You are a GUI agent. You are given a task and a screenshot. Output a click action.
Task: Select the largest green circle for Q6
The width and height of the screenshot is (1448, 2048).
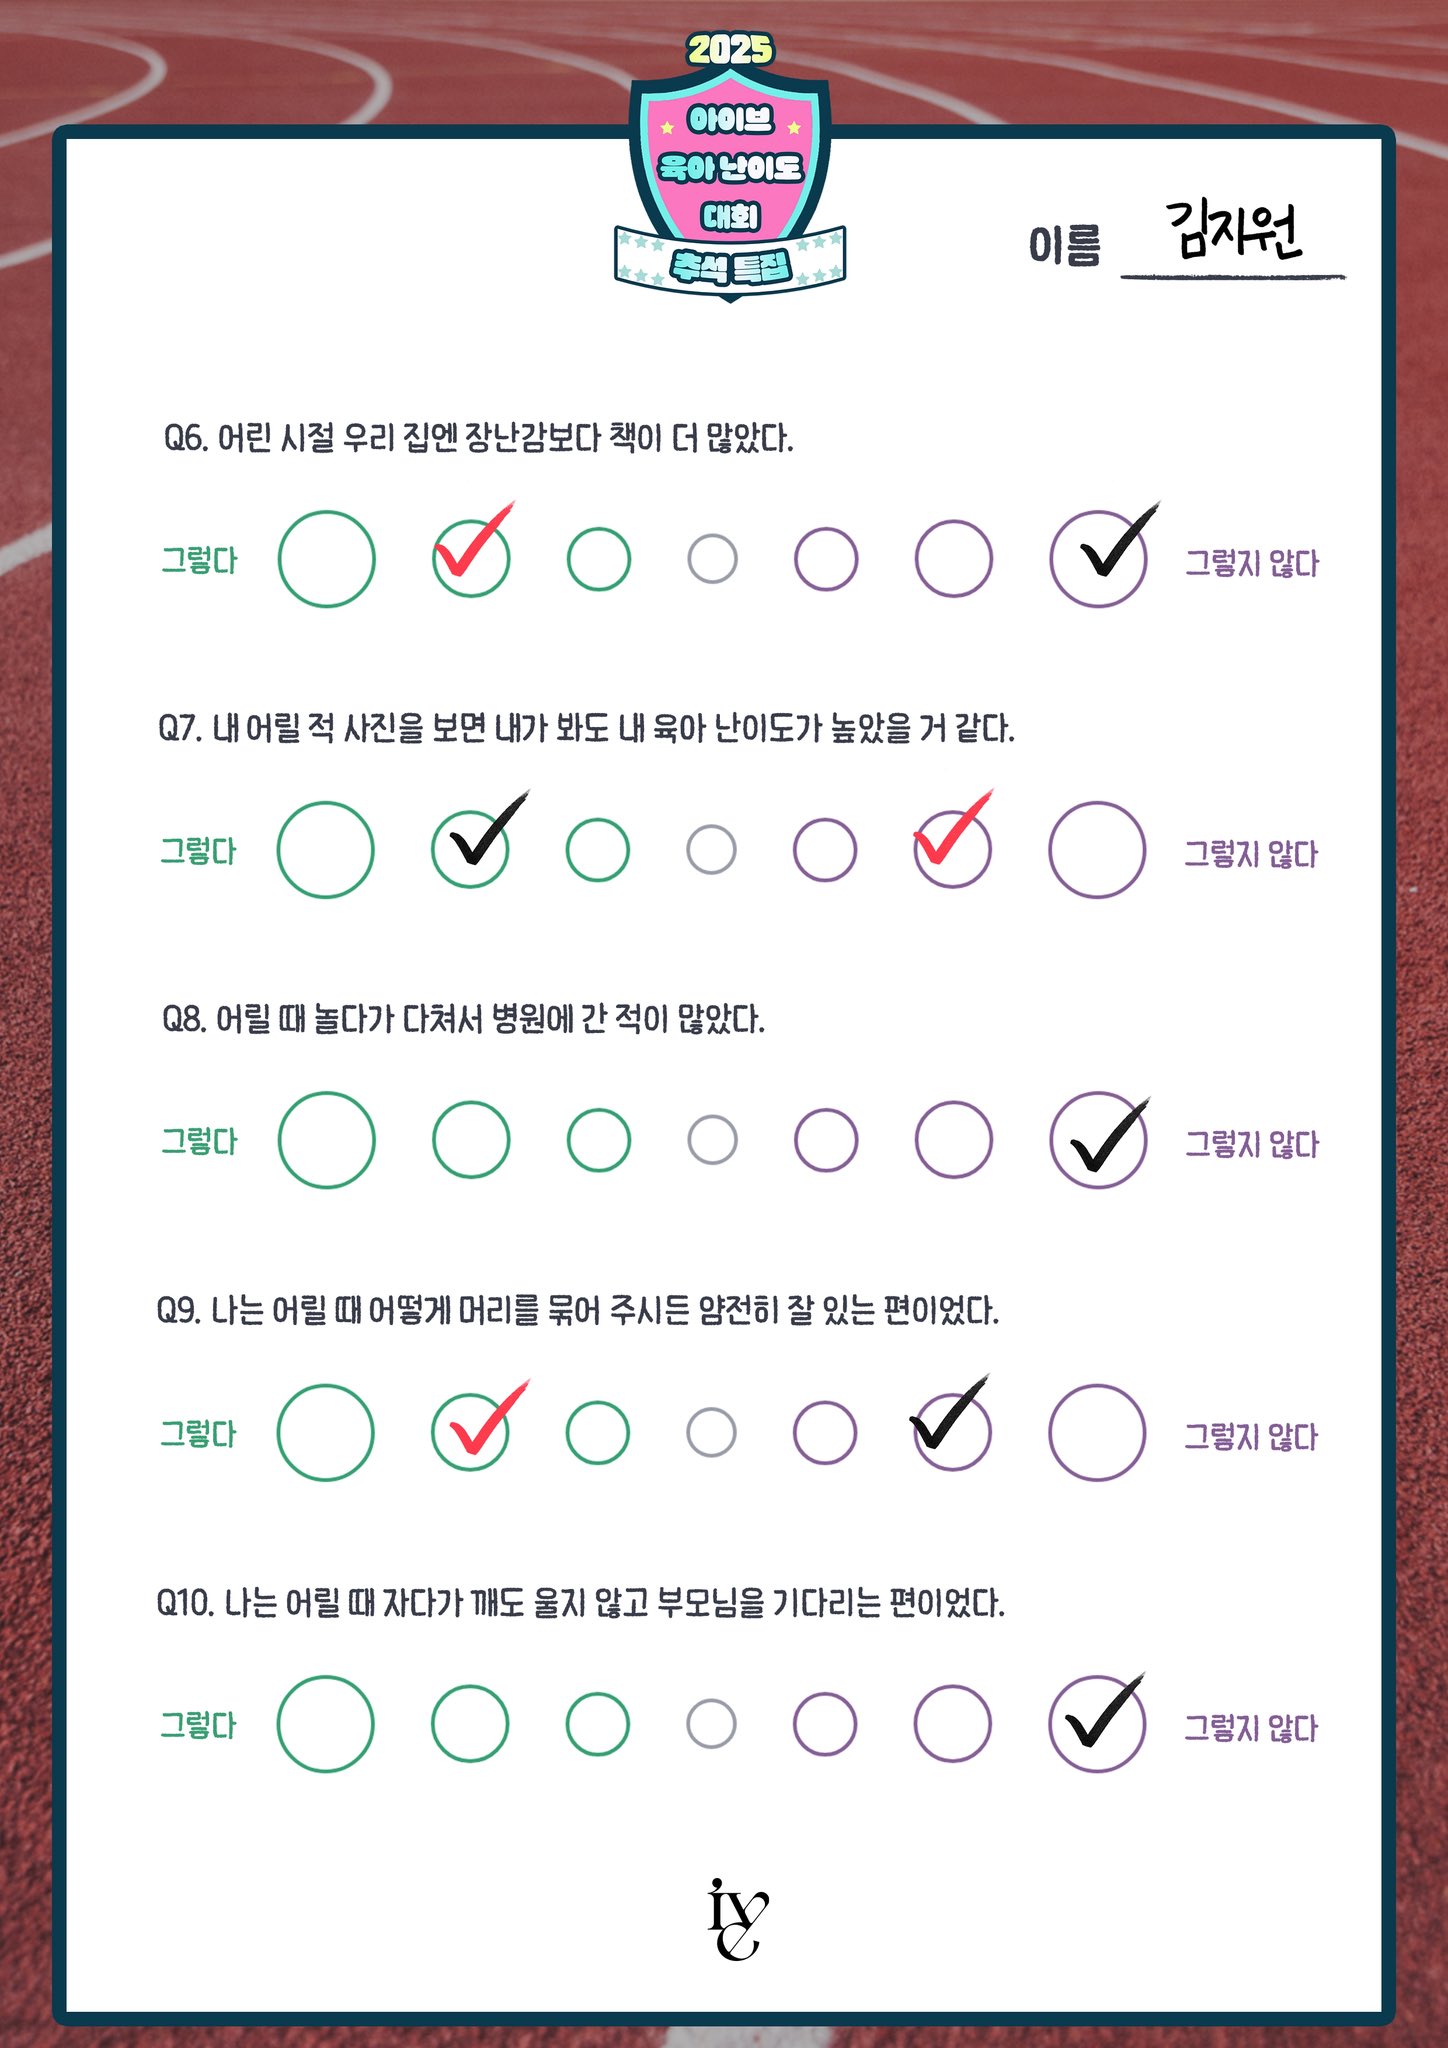[326, 559]
